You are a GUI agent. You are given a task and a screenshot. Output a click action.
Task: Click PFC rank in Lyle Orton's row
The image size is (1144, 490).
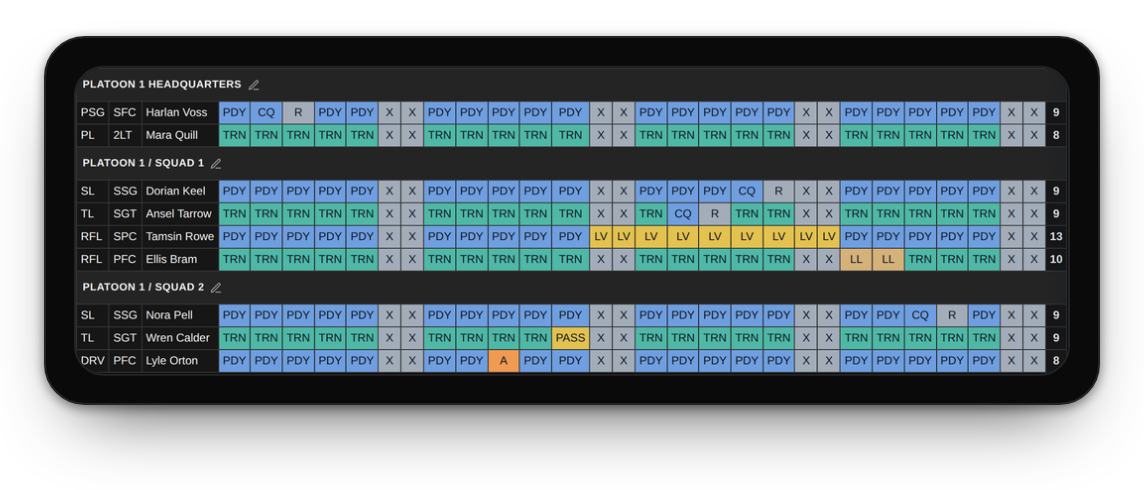[x=125, y=361]
